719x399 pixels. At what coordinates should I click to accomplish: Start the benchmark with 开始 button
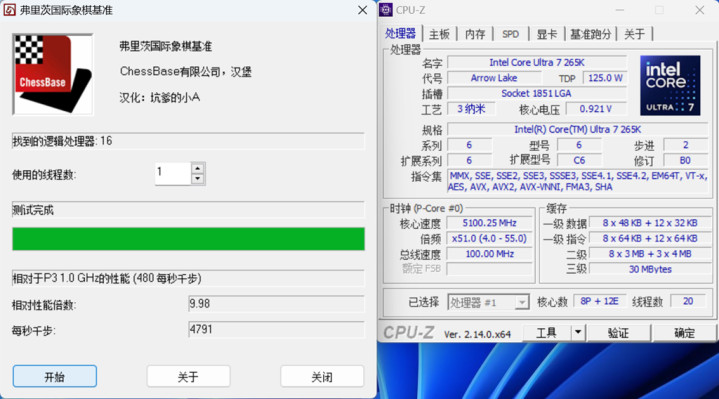(55, 377)
